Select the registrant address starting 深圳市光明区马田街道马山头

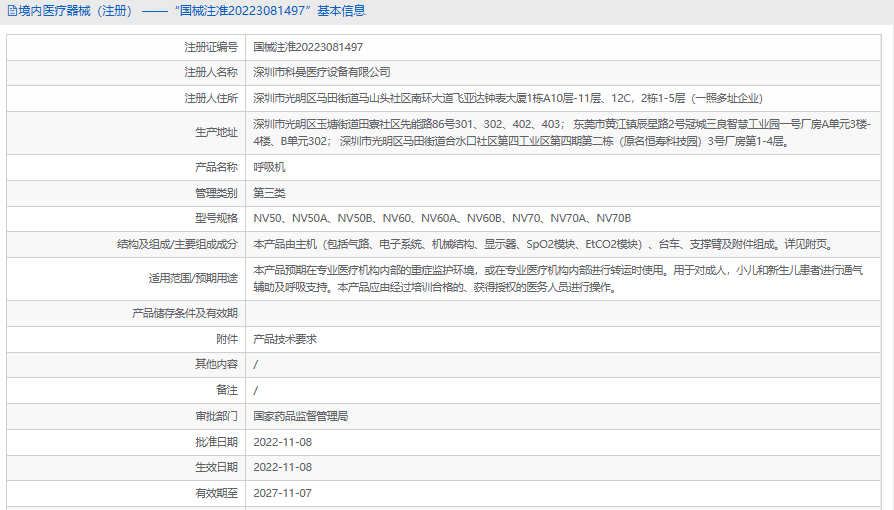507,98
